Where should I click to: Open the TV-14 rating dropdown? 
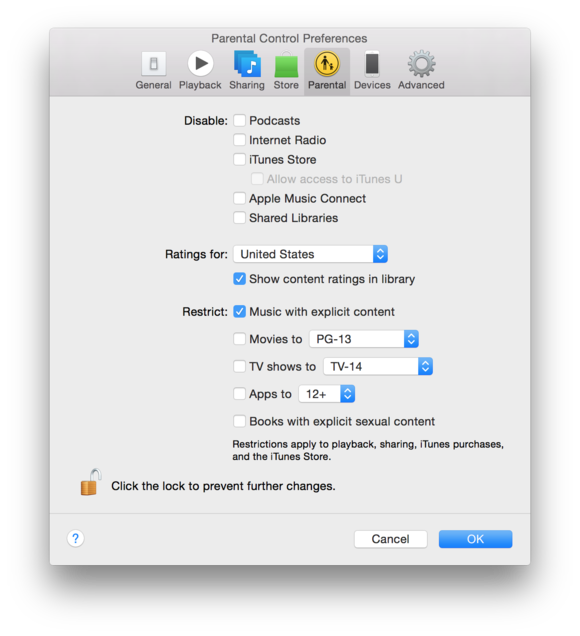pyautogui.click(x=378, y=367)
